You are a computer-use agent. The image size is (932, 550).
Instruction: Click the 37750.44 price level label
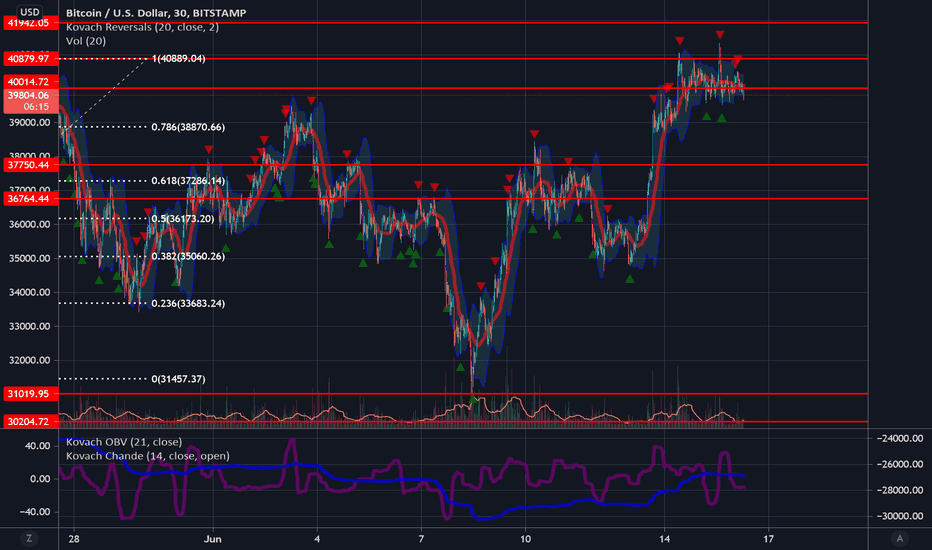[30, 165]
